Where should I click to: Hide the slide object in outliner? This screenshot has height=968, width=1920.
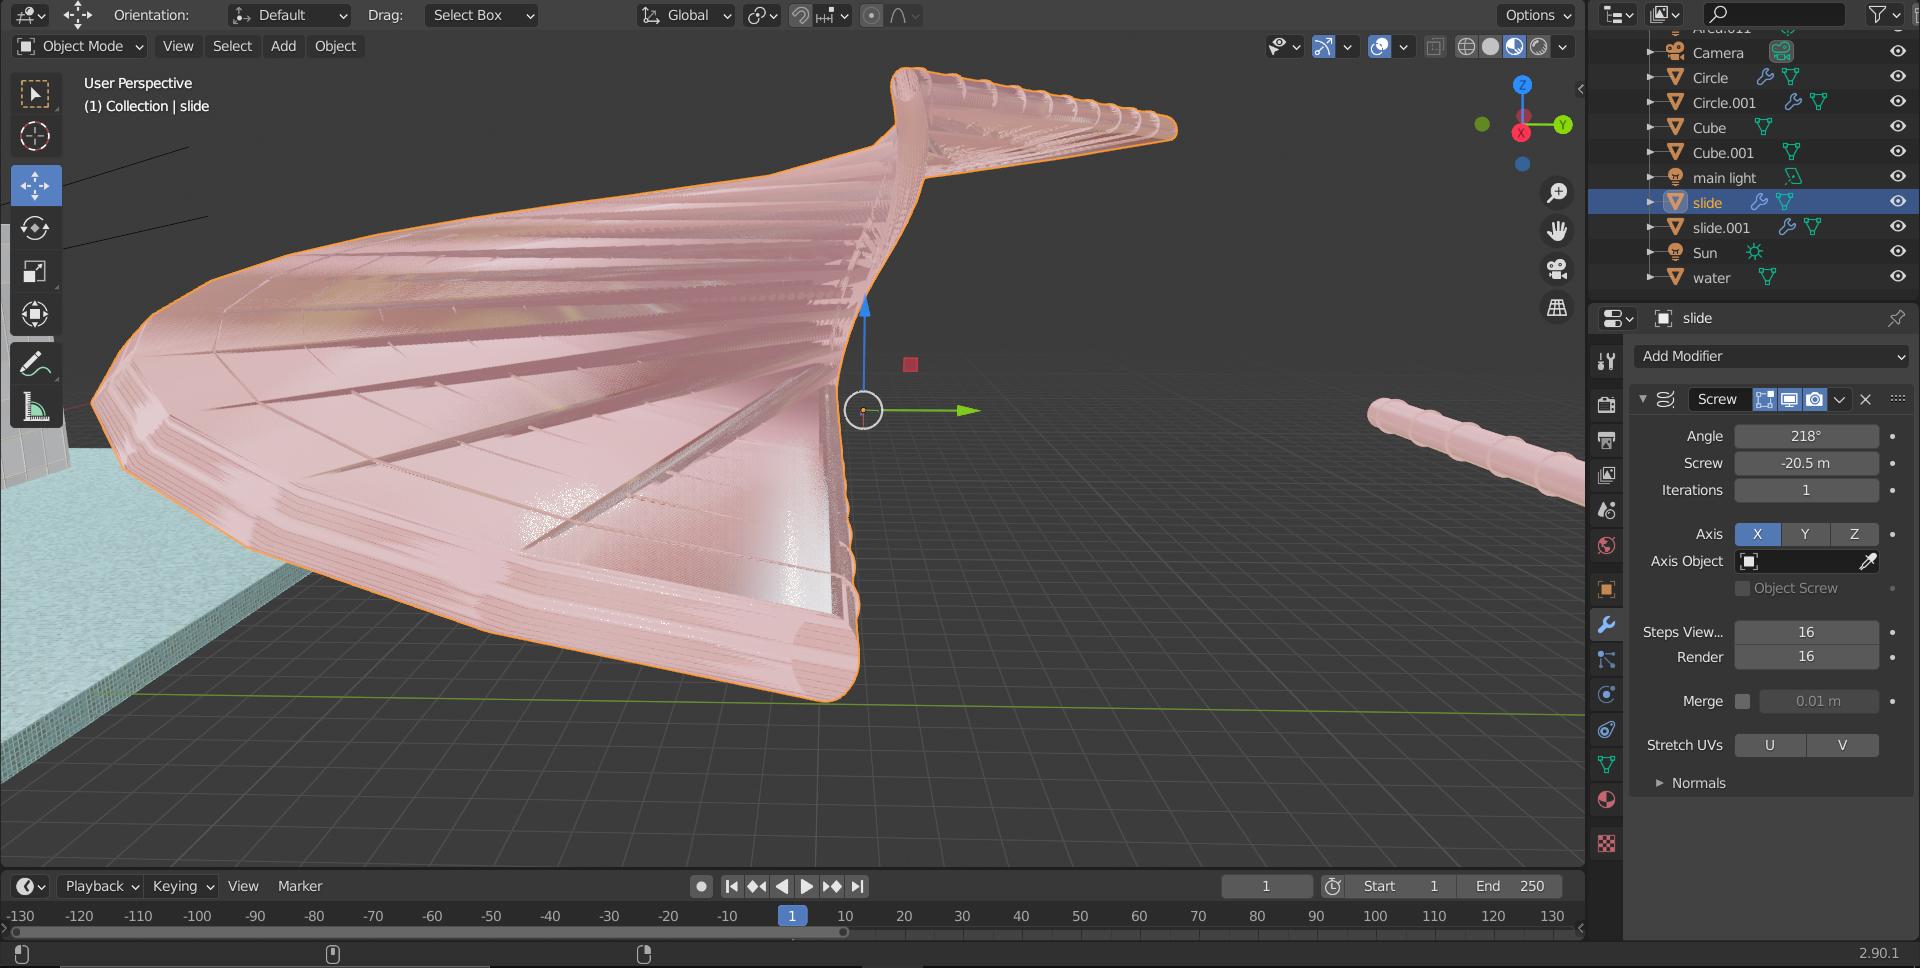point(1897,202)
